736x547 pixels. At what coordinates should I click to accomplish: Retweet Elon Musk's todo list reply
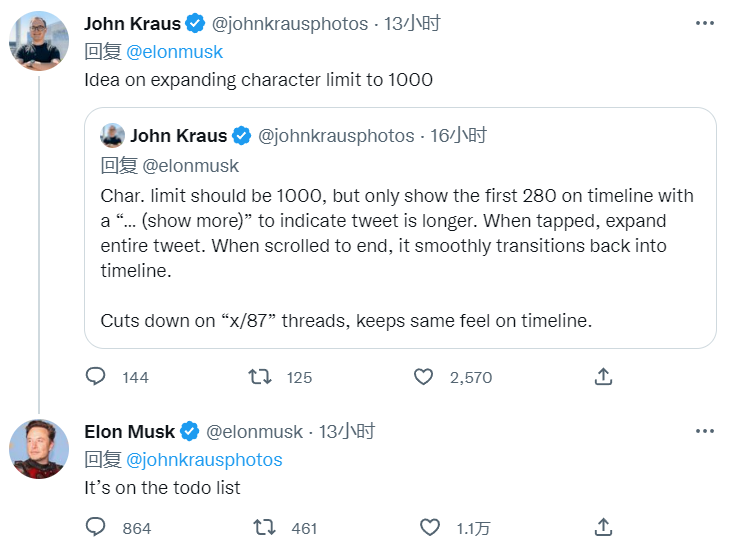(x=265, y=527)
